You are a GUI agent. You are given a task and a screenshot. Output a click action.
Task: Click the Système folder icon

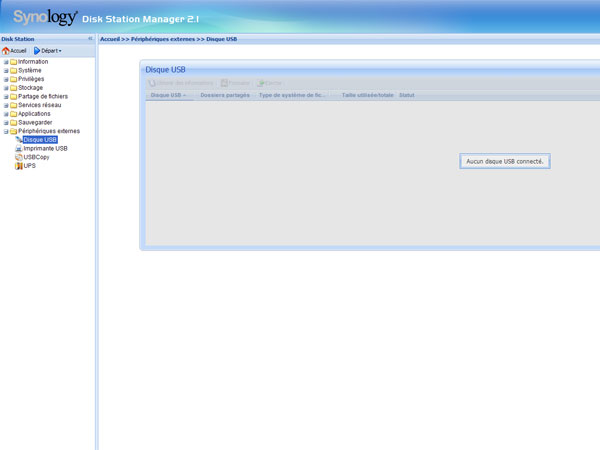pos(13,70)
